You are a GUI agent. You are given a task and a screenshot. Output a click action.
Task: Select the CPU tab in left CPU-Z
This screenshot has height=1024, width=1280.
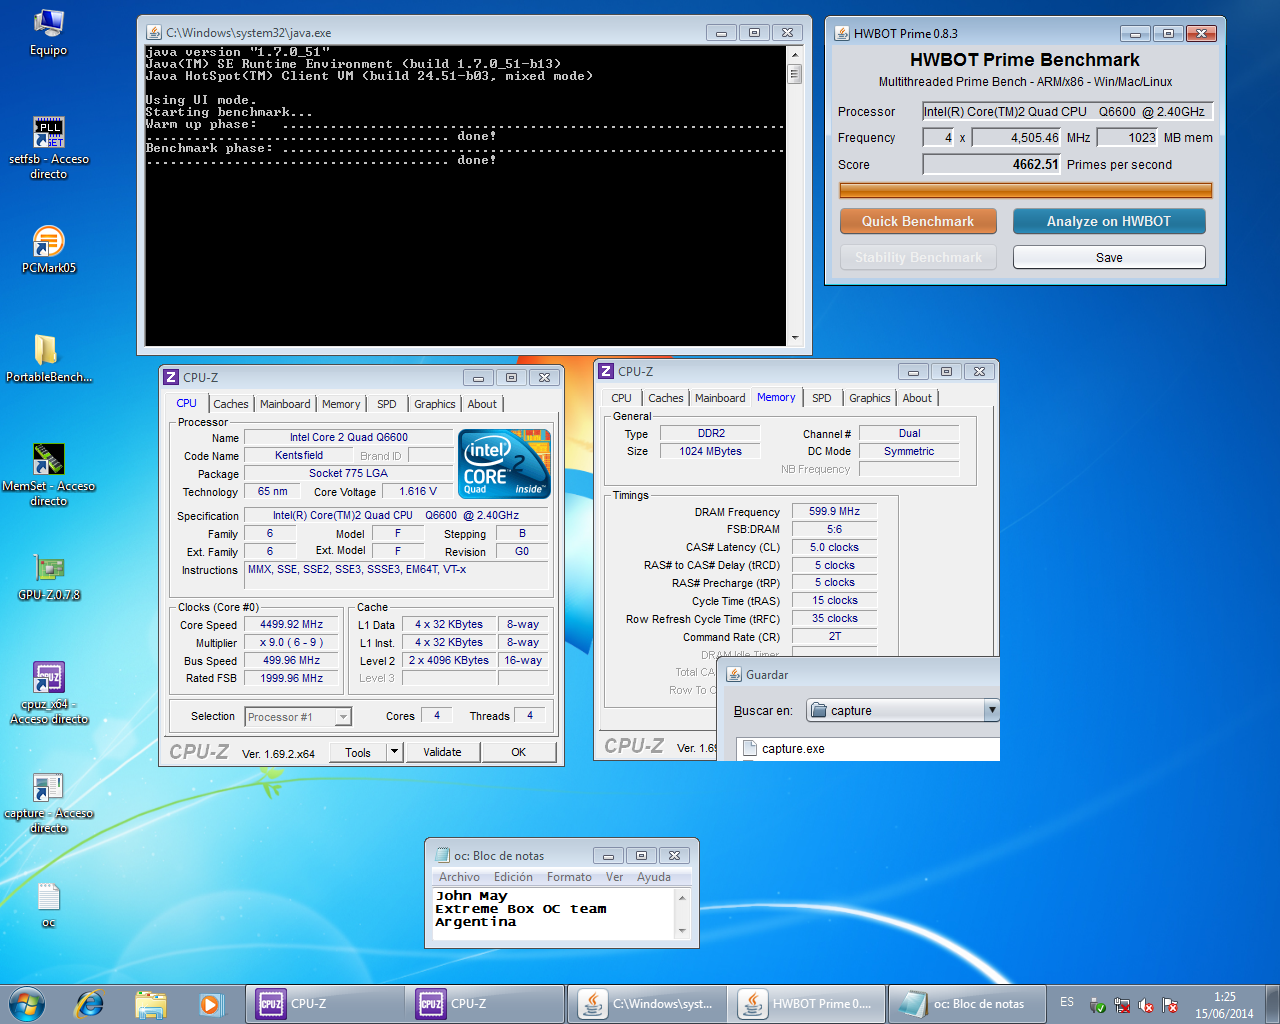click(x=187, y=403)
